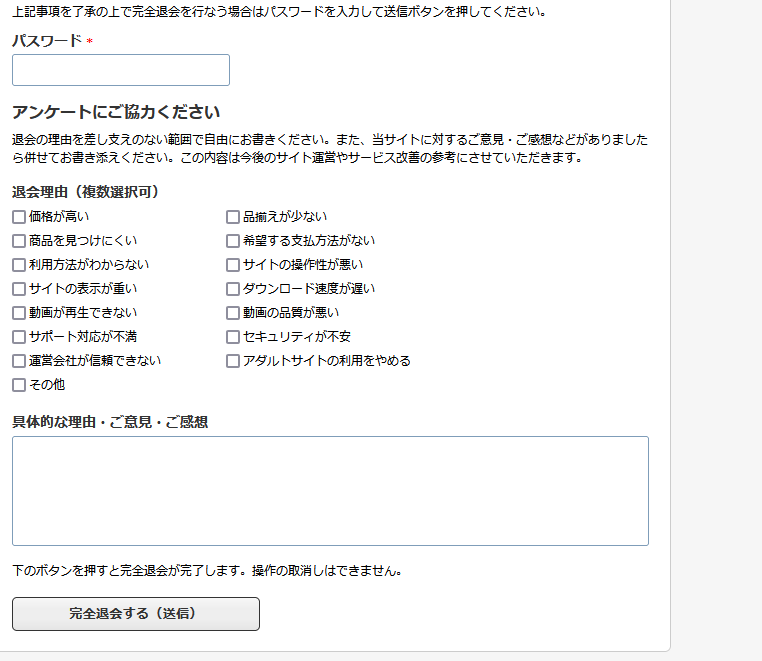Select the 商品を見つけにくい checkbox

pos(19,241)
